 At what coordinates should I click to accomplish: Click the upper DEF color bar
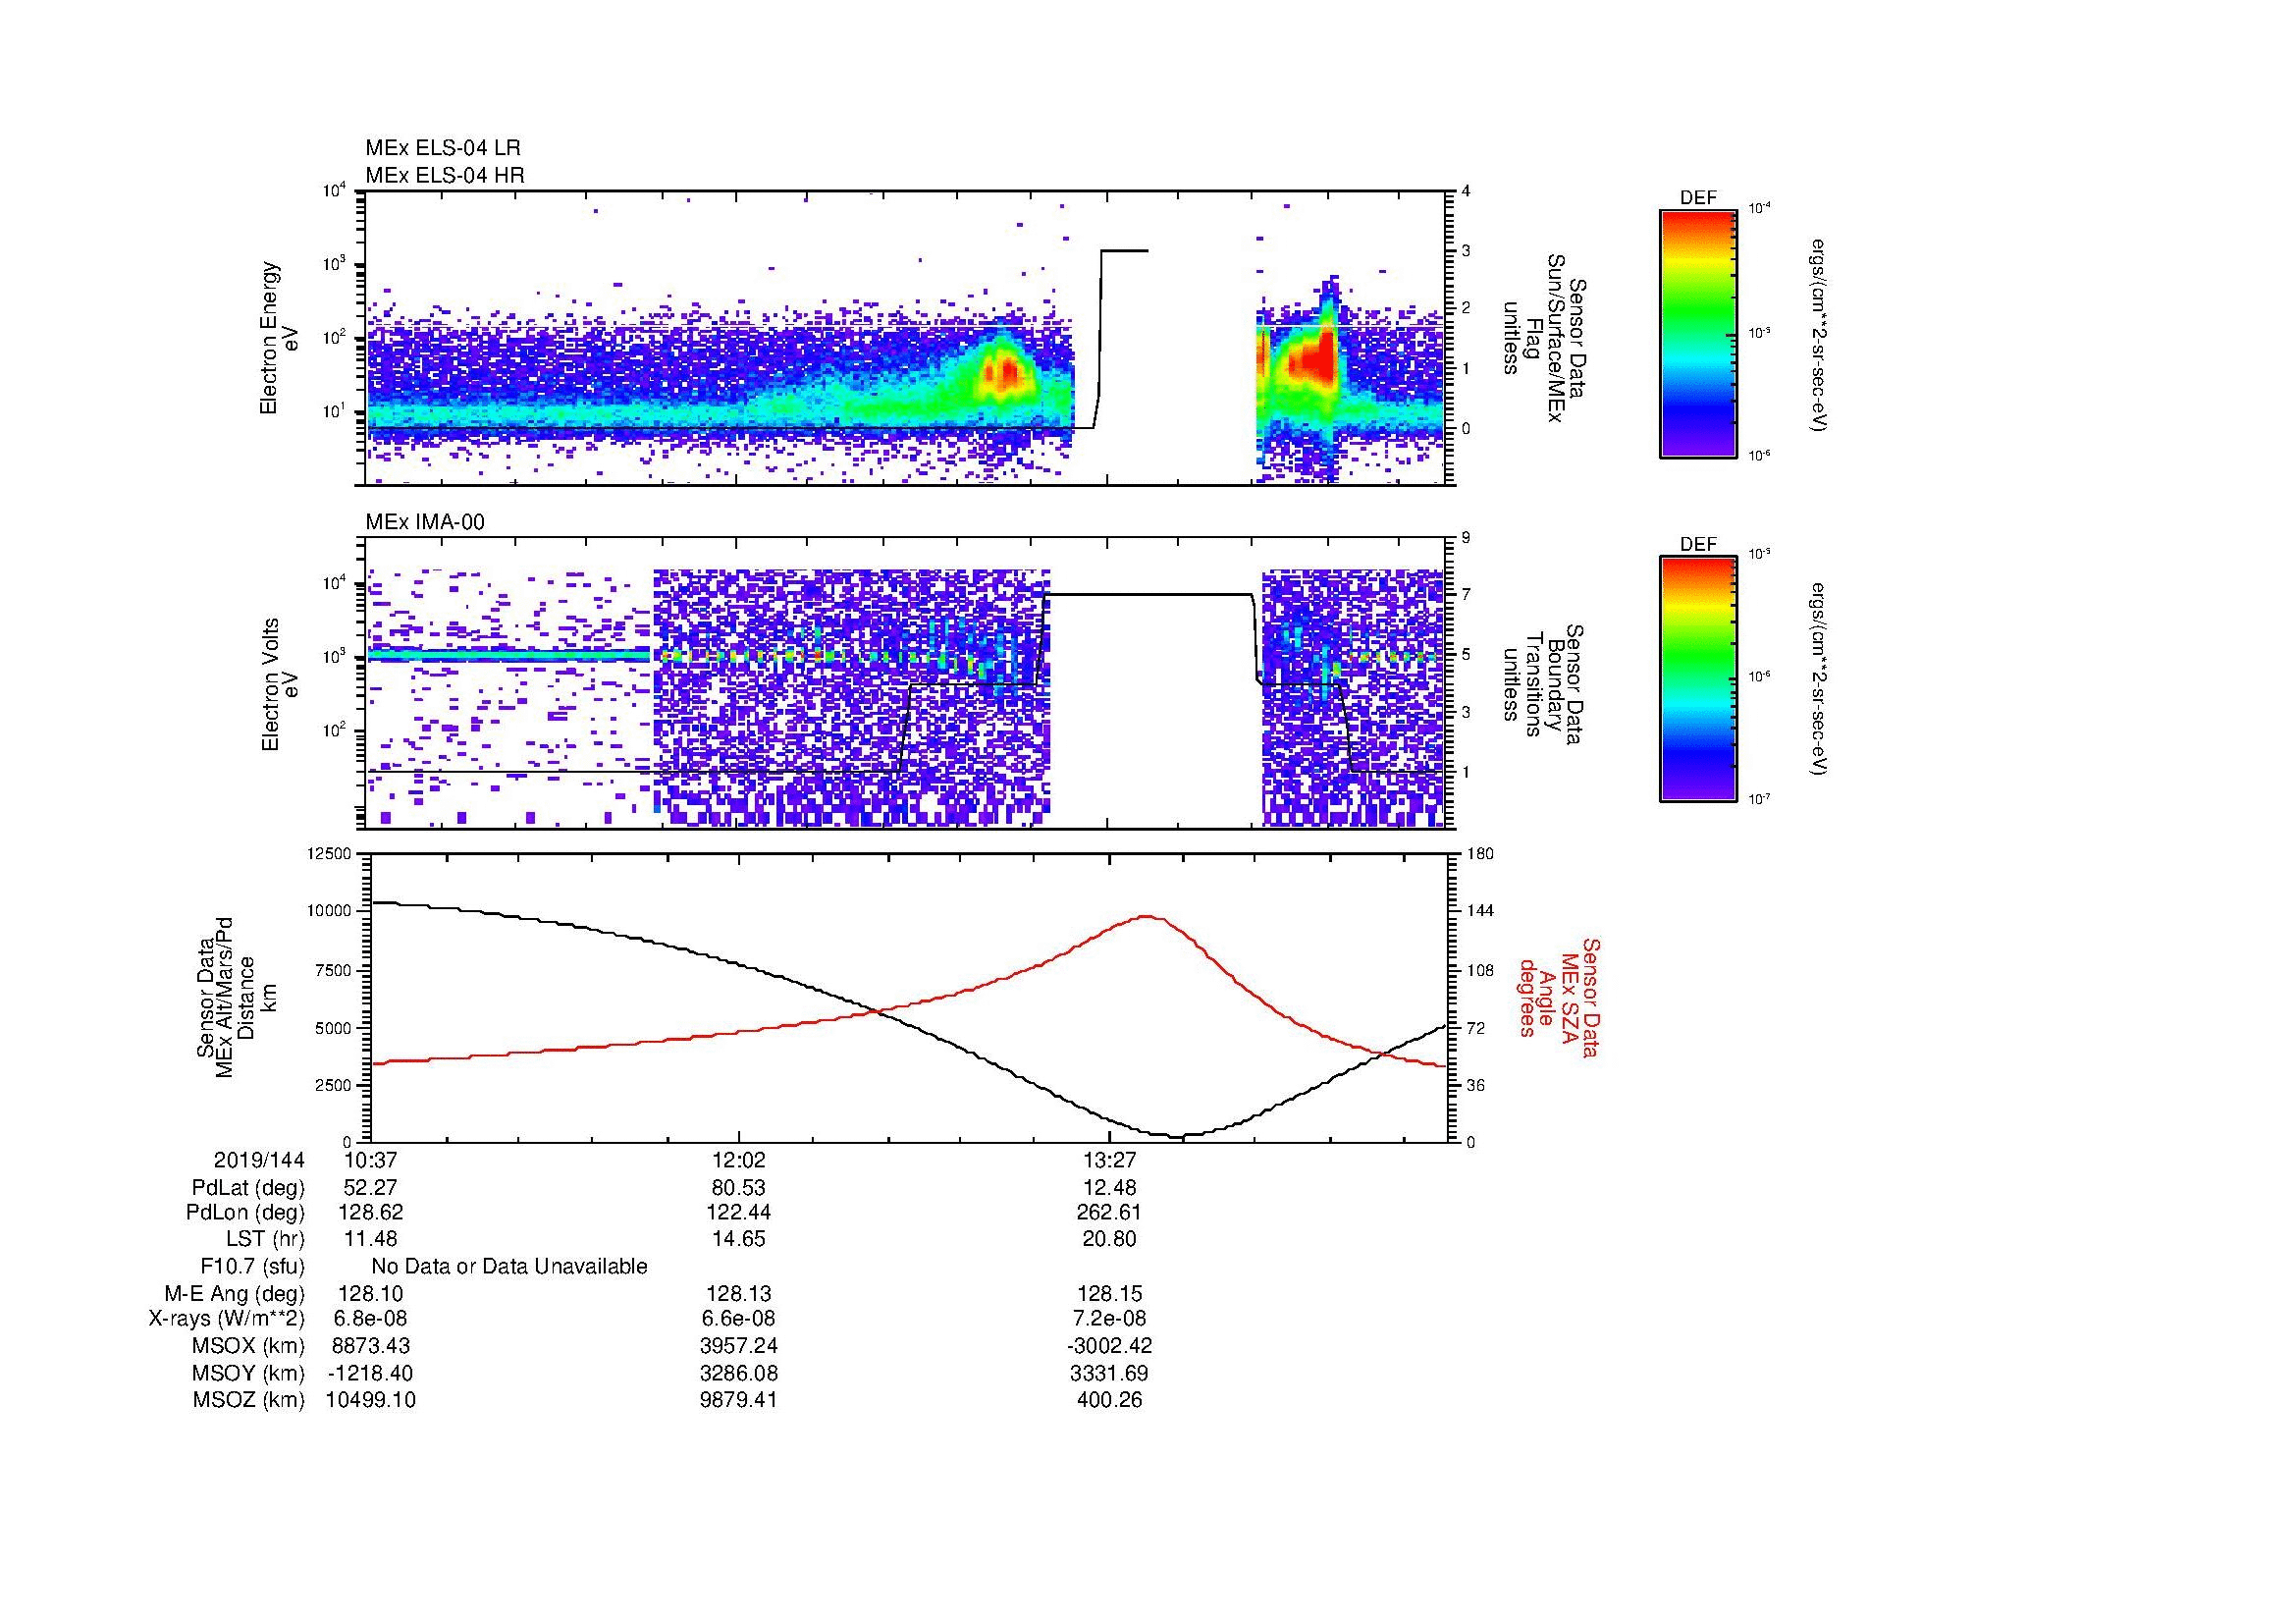coord(1698,333)
